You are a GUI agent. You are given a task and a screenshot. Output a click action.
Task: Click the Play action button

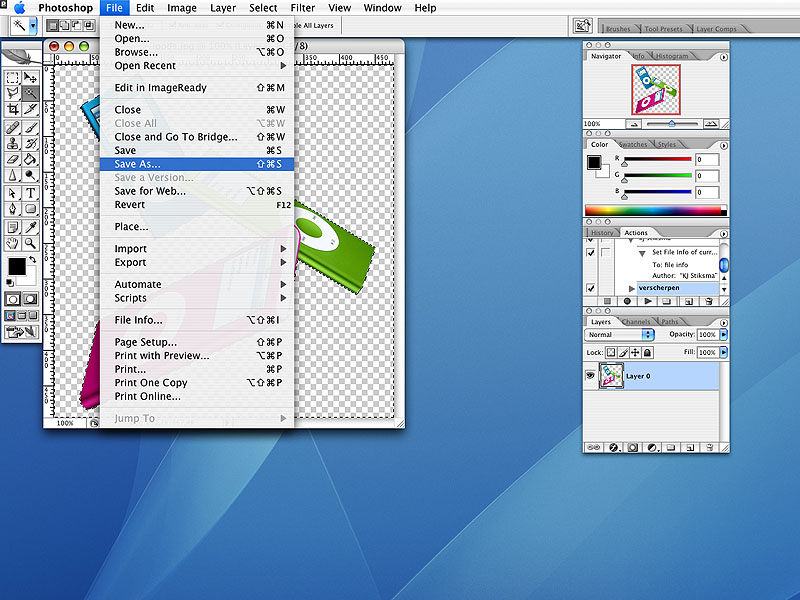pyautogui.click(x=647, y=300)
